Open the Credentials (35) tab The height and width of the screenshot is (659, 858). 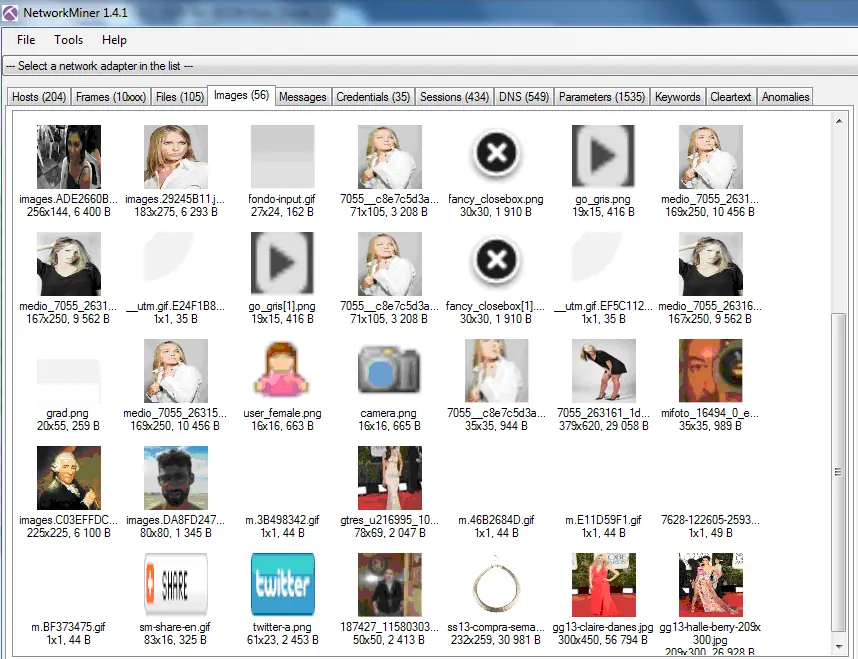click(x=373, y=97)
